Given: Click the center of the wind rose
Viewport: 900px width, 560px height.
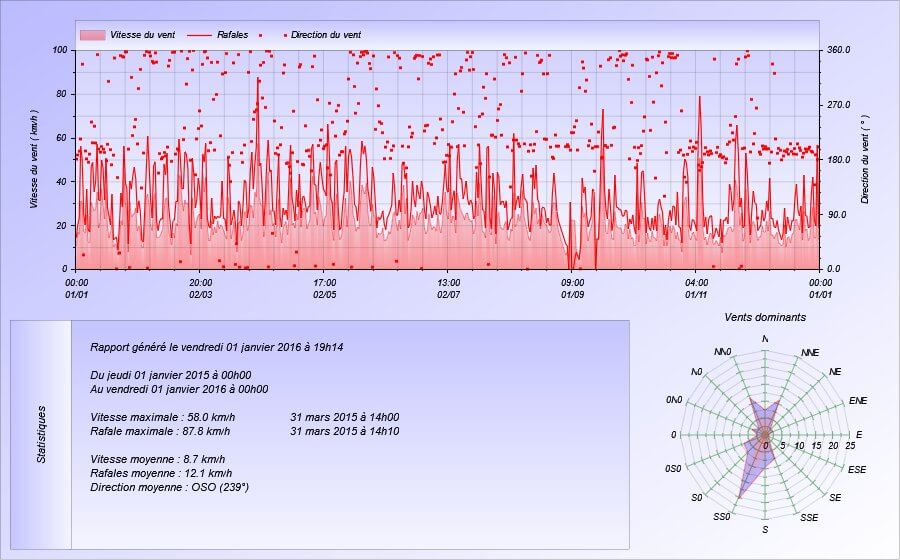Looking at the screenshot, I should [765, 435].
